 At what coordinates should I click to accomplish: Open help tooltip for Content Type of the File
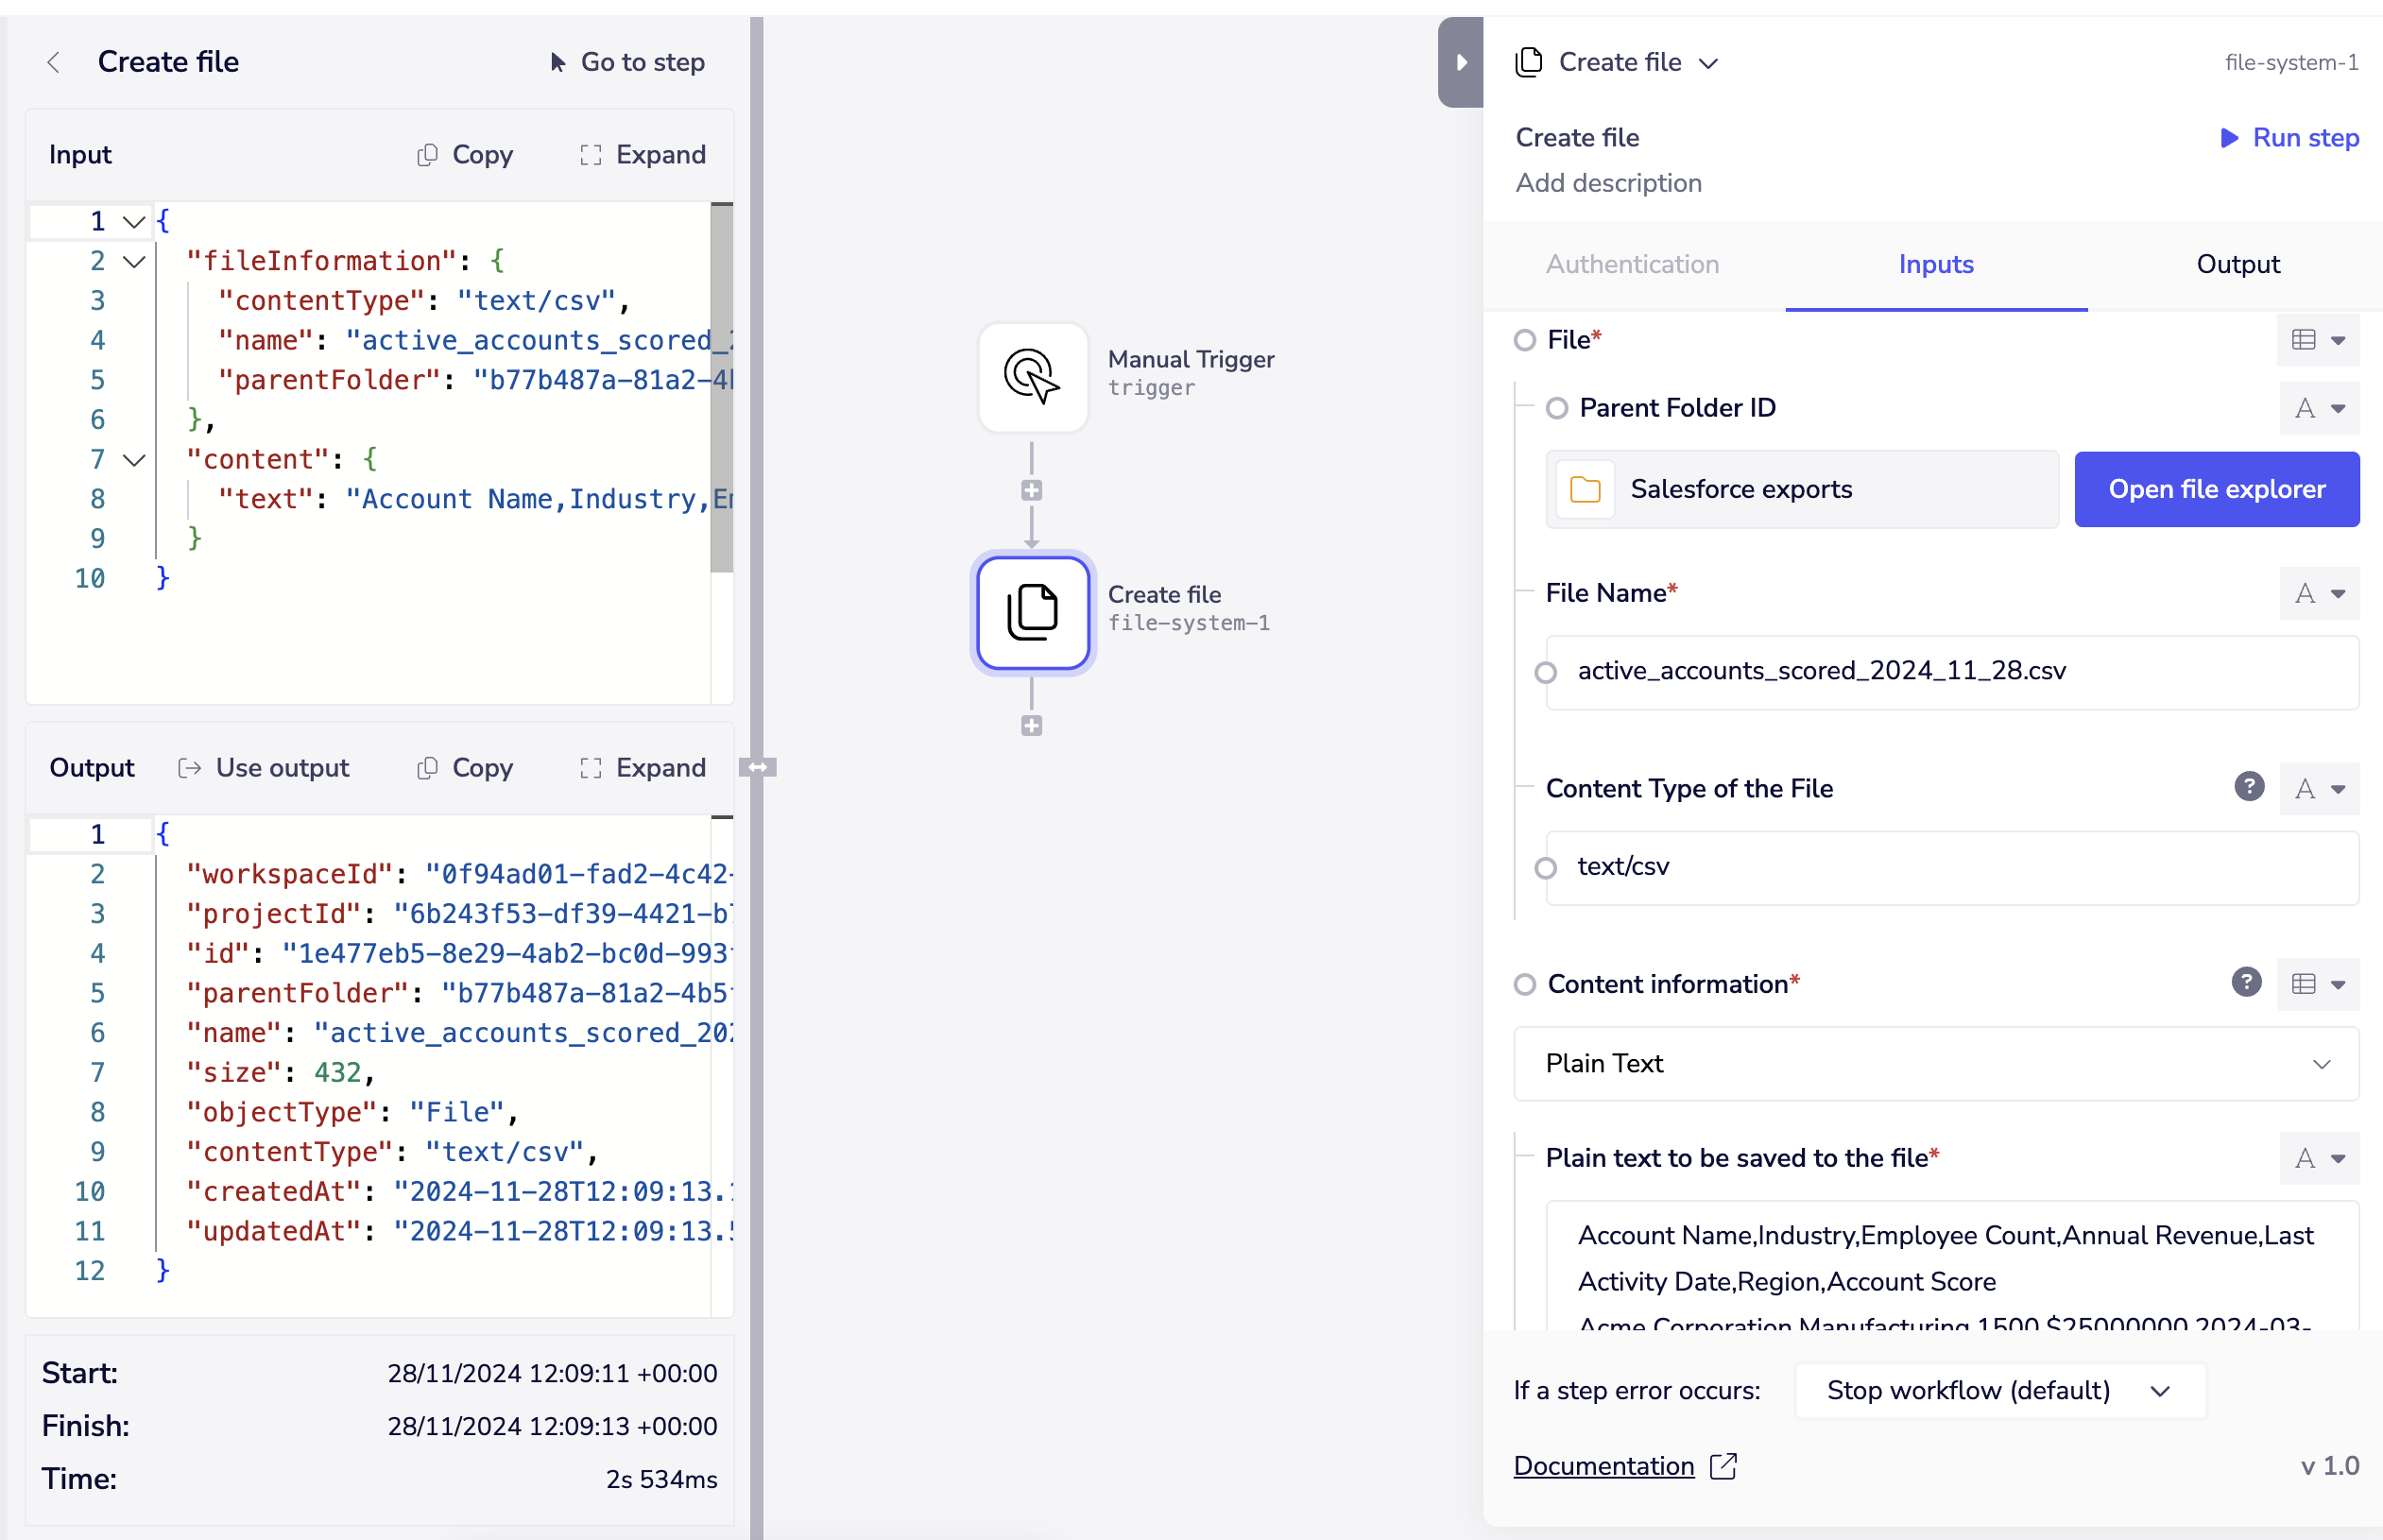coord(2249,788)
